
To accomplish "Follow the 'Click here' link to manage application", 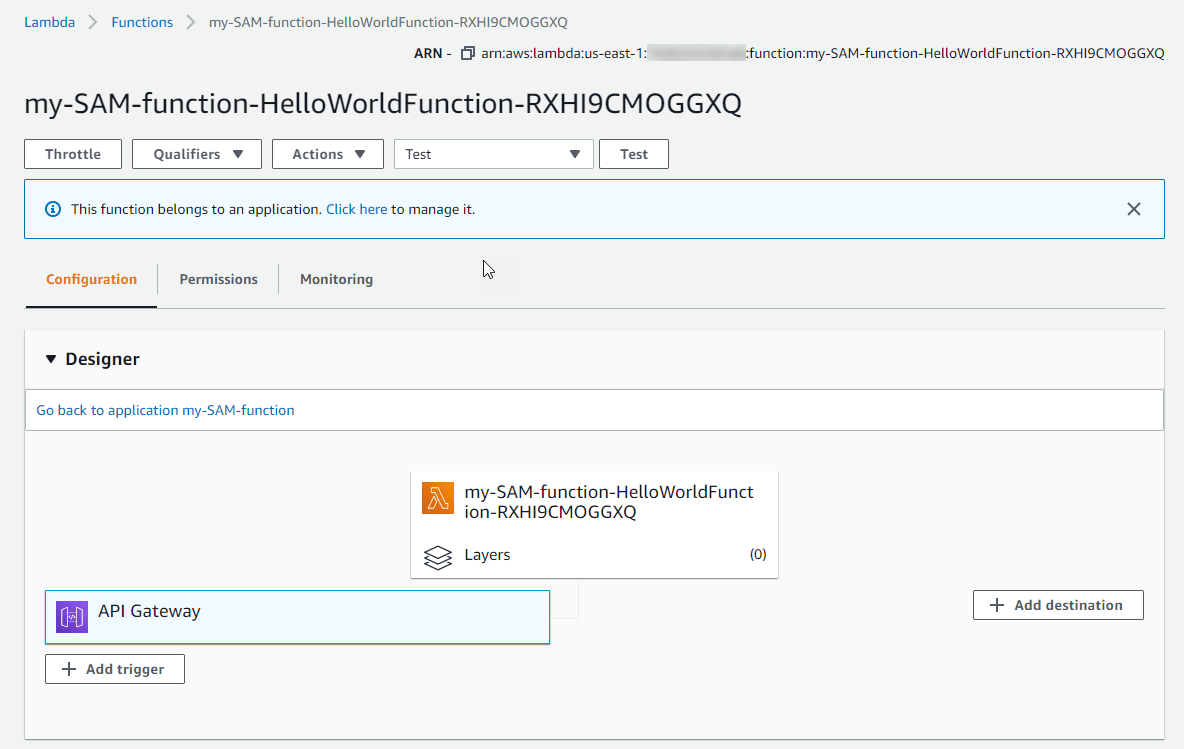I will tap(356, 209).
